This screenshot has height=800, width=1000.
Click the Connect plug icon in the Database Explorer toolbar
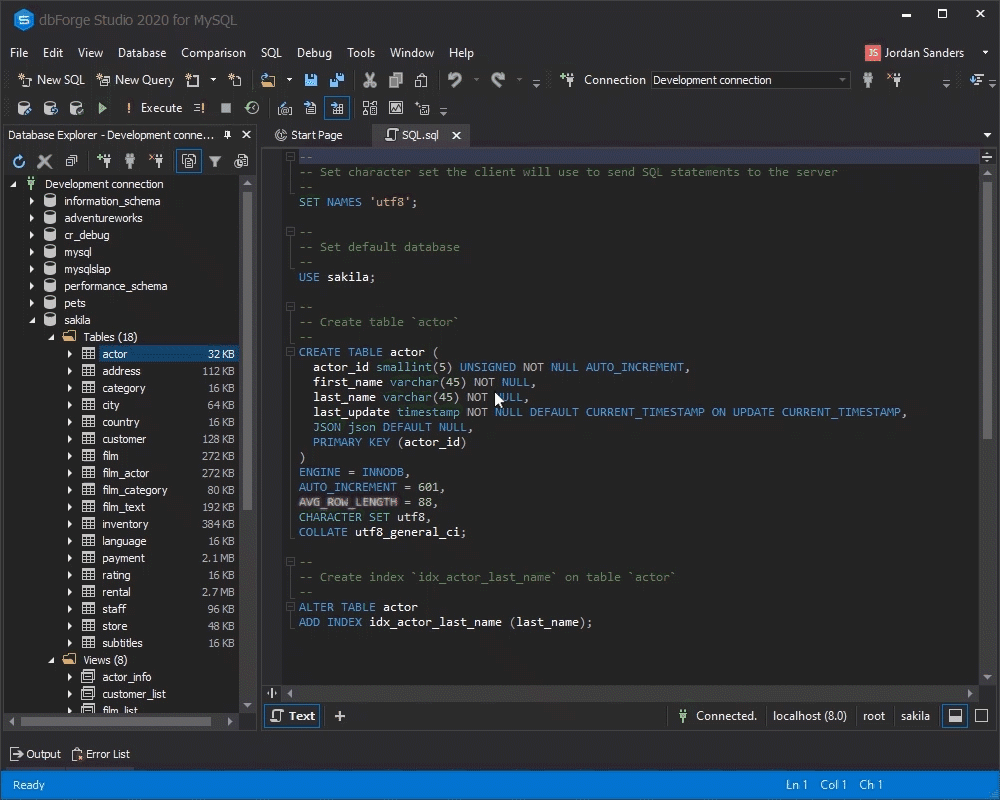click(129, 161)
